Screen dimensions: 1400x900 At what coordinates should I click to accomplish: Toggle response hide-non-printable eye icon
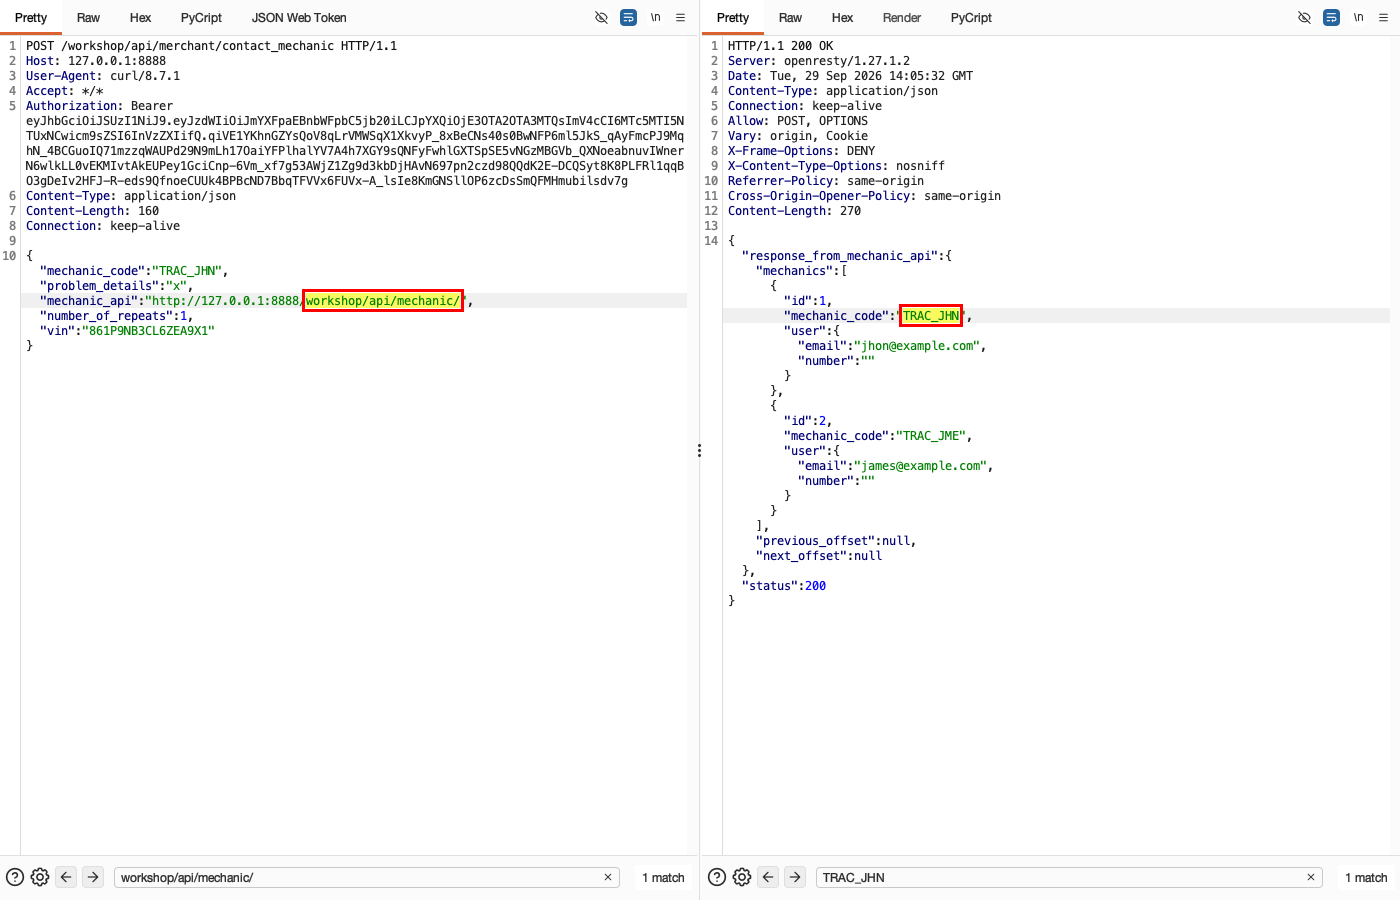pos(1304,17)
